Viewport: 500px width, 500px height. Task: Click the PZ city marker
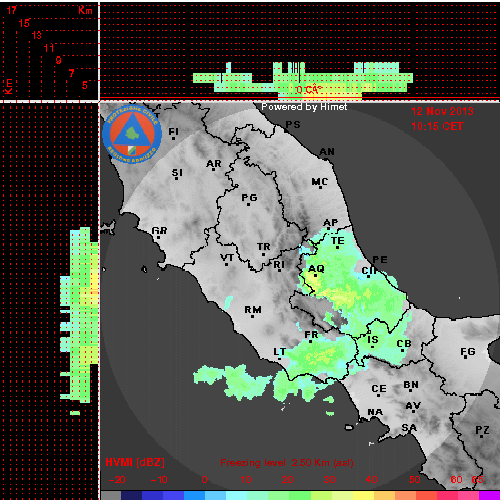tap(481, 436)
